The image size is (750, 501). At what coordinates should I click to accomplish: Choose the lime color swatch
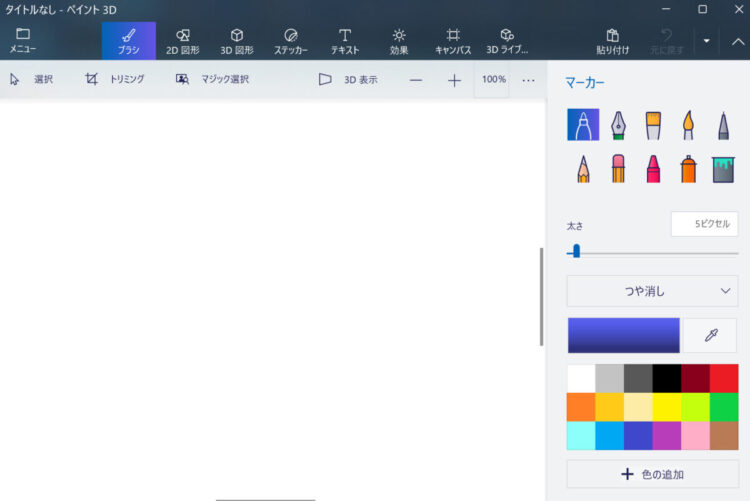pyautogui.click(x=695, y=407)
